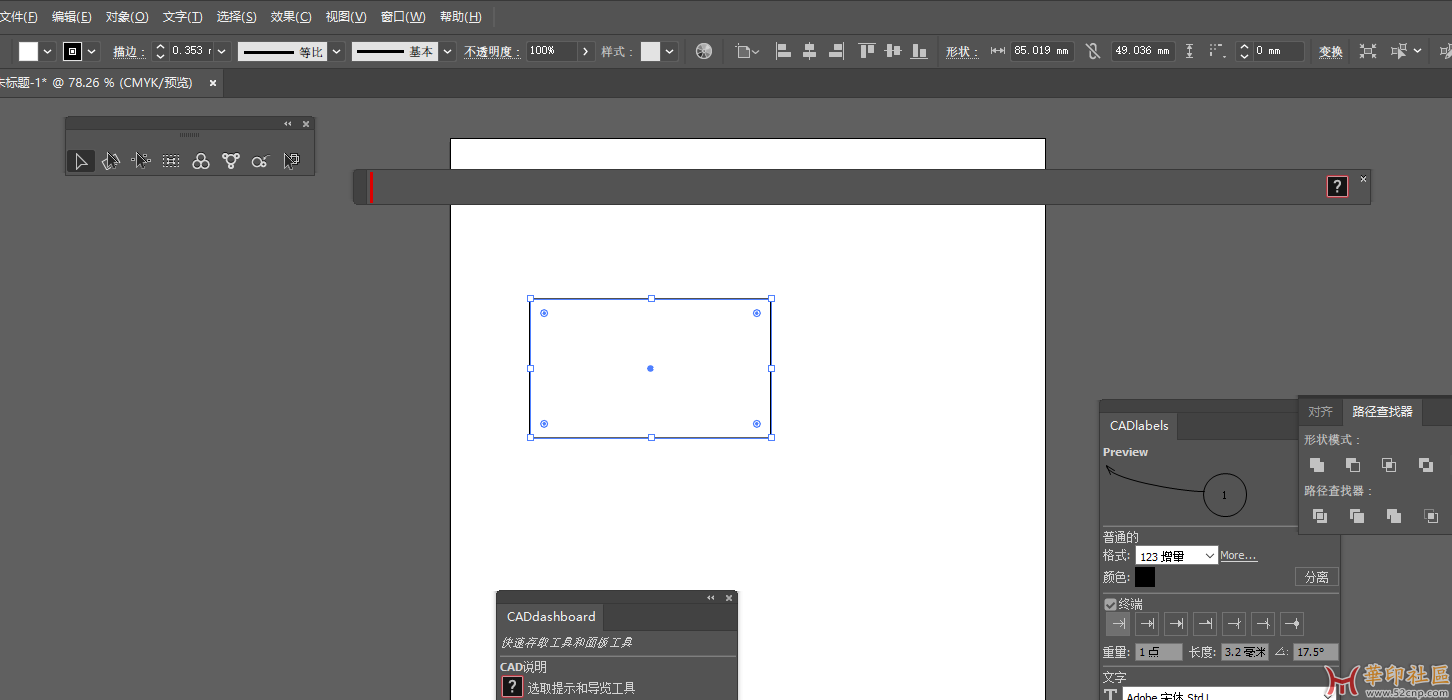This screenshot has height=700, width=1452.
Task: Click the isolate selected object icon
Action: (1367, 51)
